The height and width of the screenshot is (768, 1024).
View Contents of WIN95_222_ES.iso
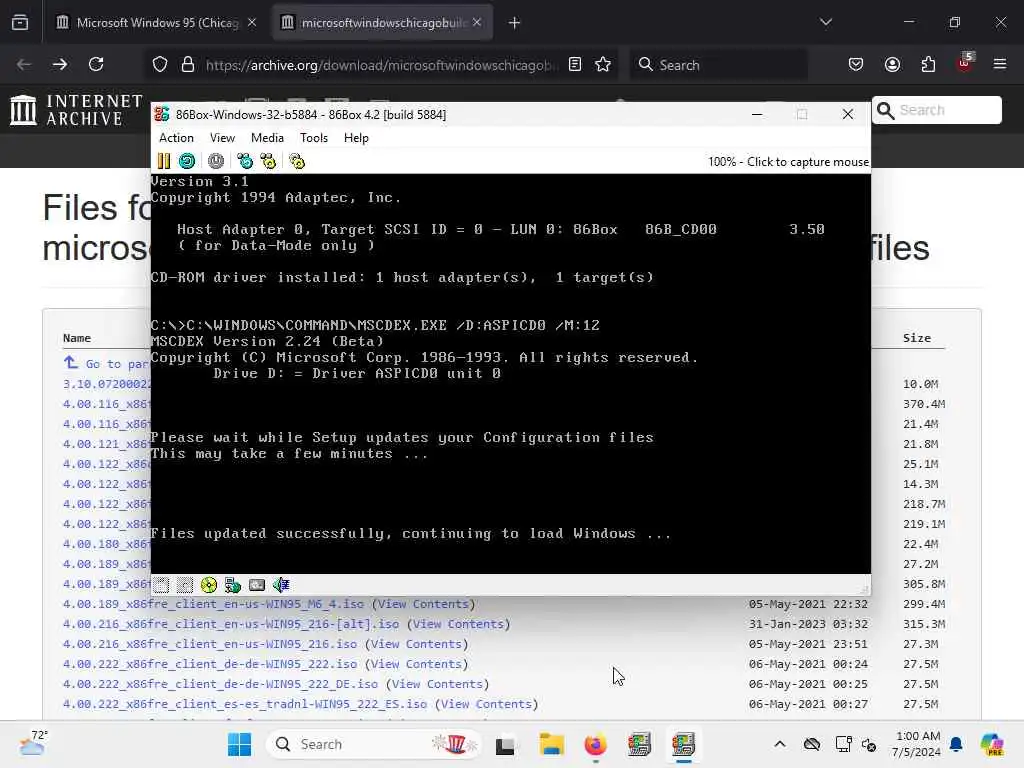point(487,704)
